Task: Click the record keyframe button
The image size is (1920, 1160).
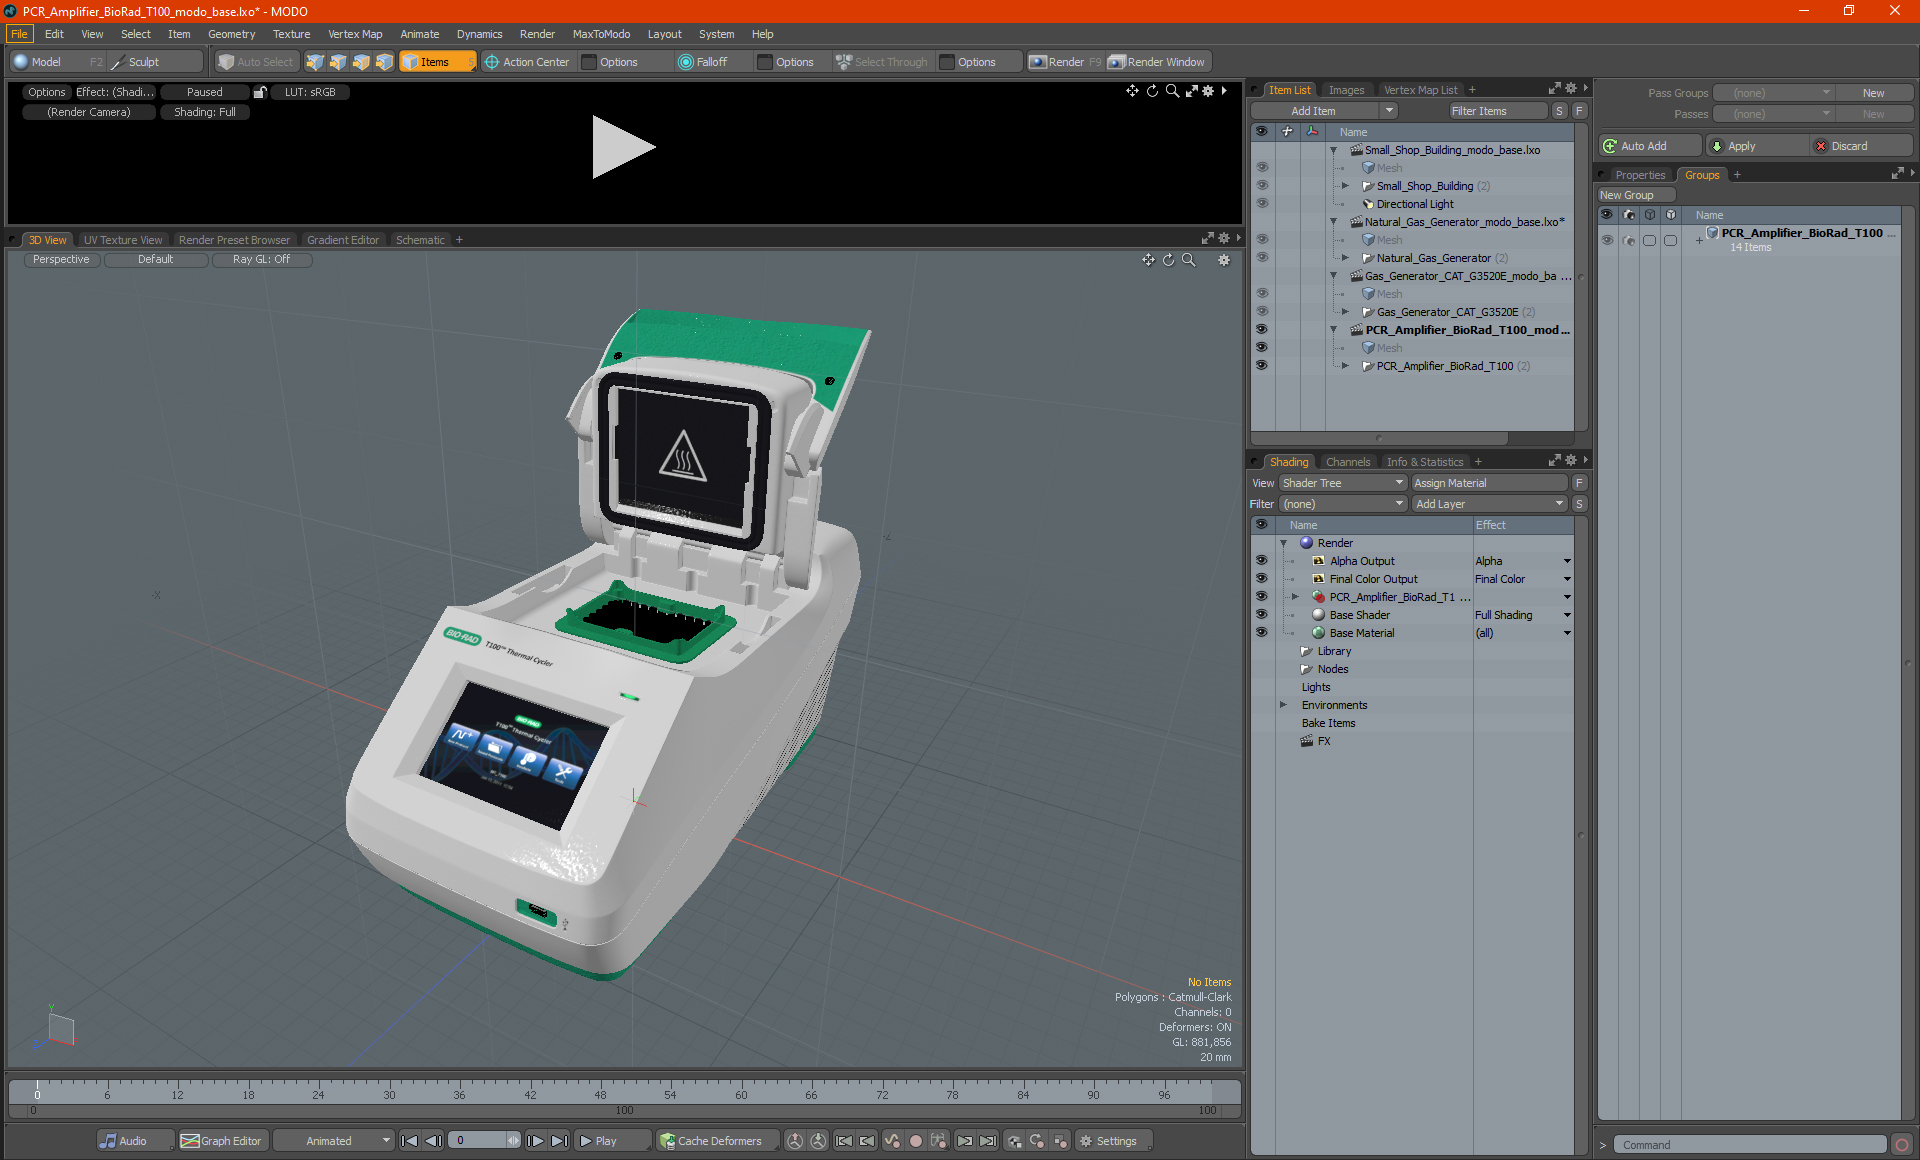Action: (x=915, y=1141)
